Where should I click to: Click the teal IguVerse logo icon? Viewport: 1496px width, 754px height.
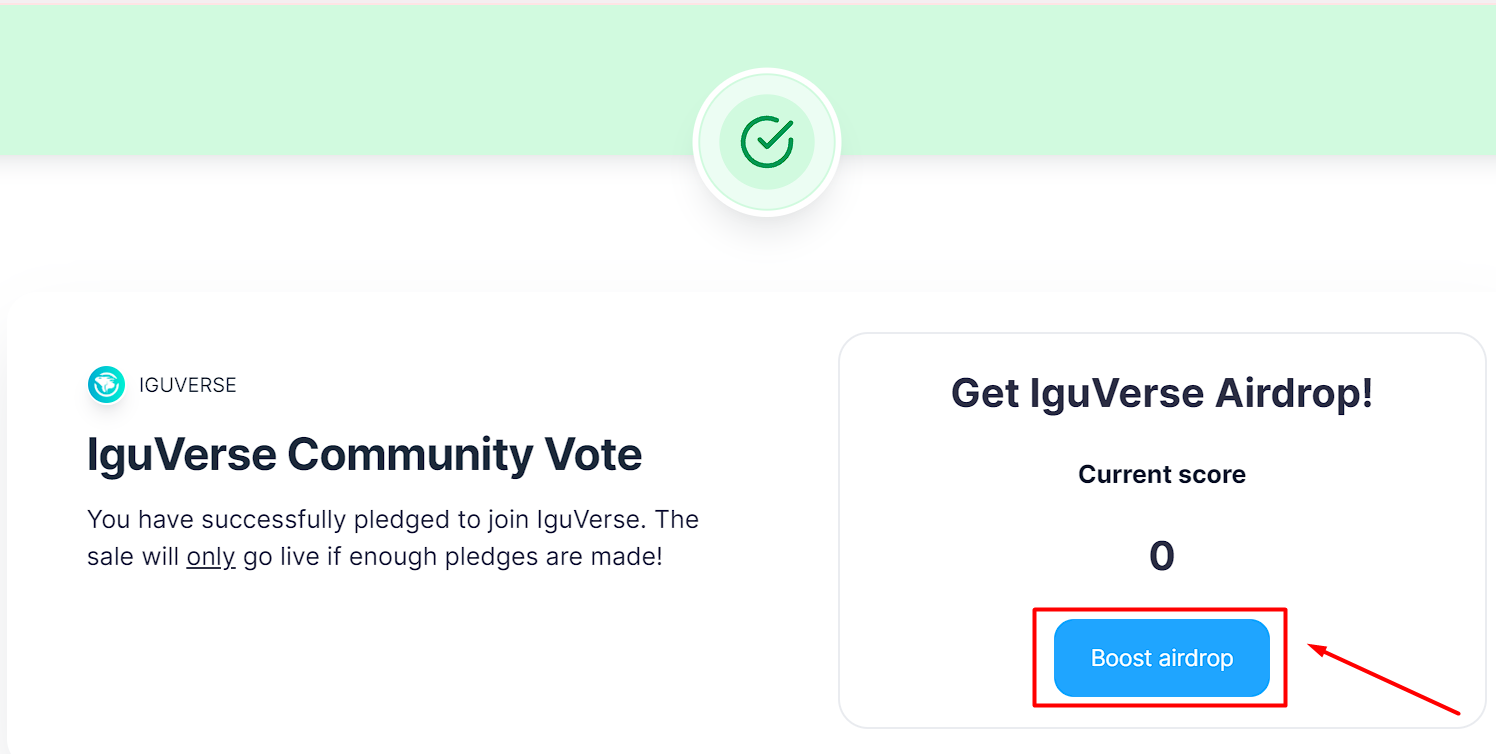click(106, 385)
